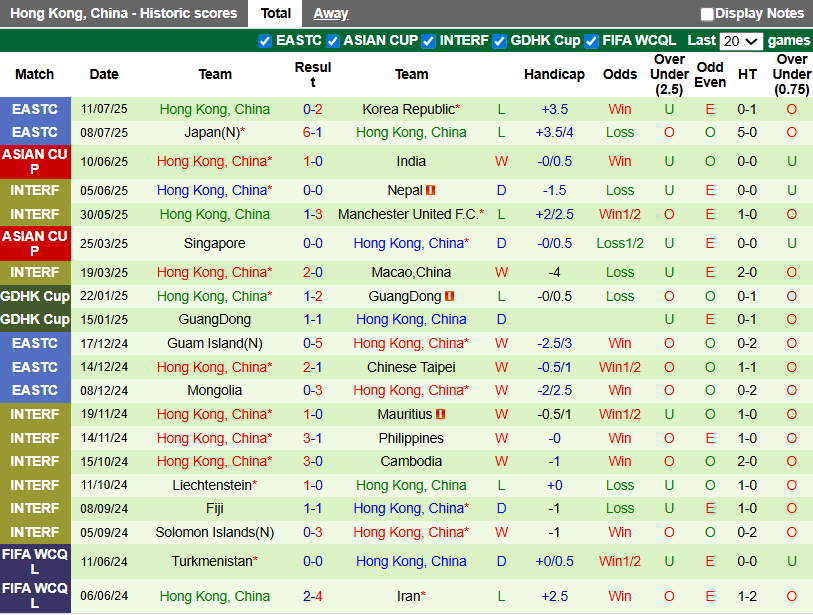Open India team link
The image size is (813, 615).
tap(411, 161)
